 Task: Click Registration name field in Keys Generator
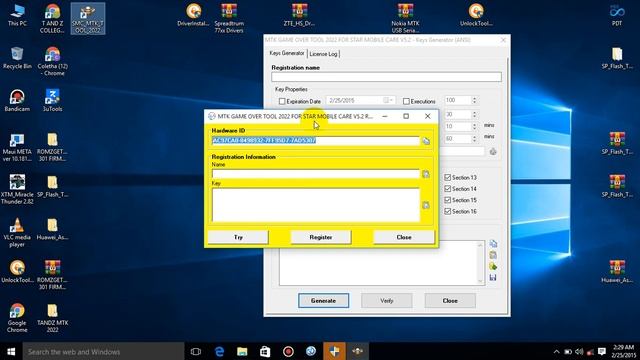pos(386,77)
